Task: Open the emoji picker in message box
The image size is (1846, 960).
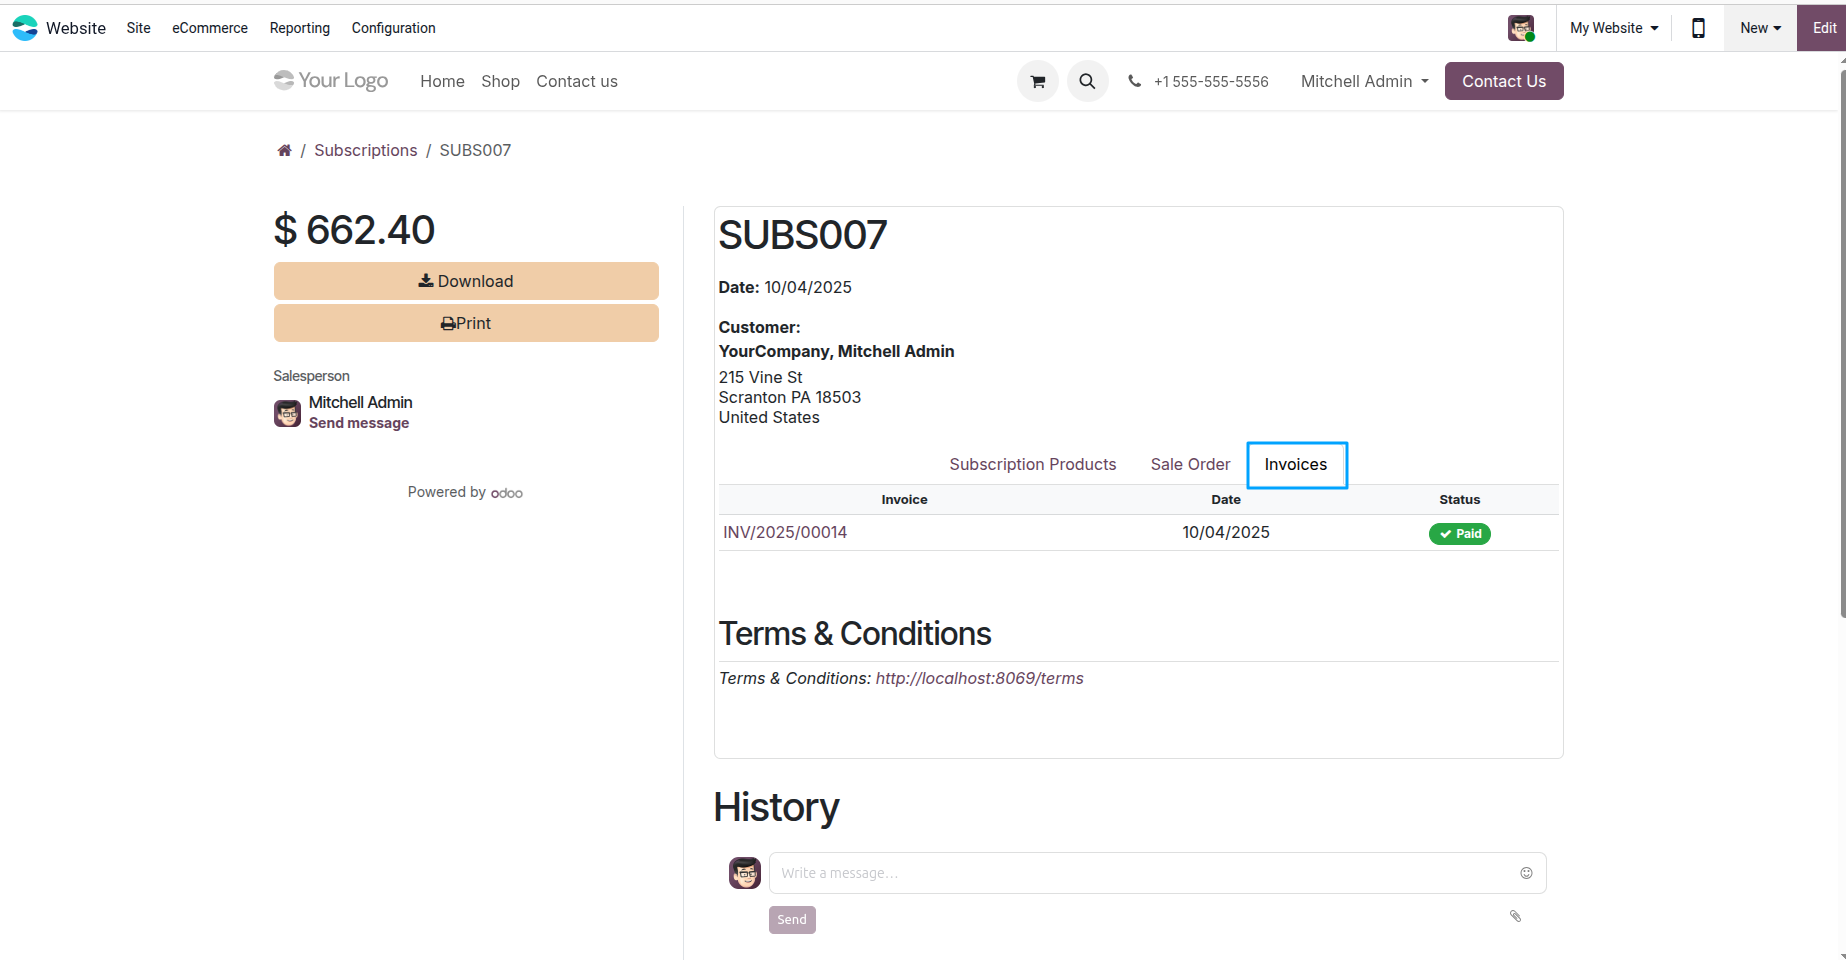Action: click(x=1526, y=873)
